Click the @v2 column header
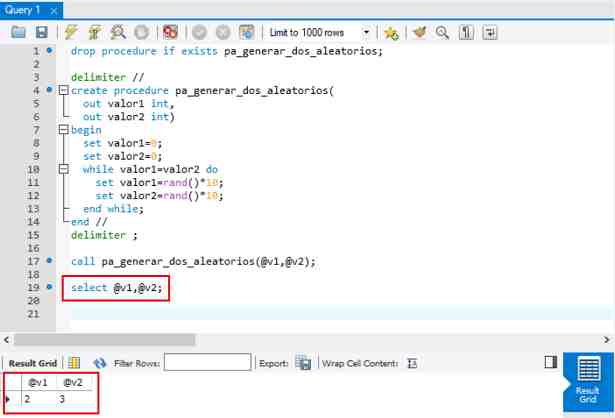 tap(73, 382)
